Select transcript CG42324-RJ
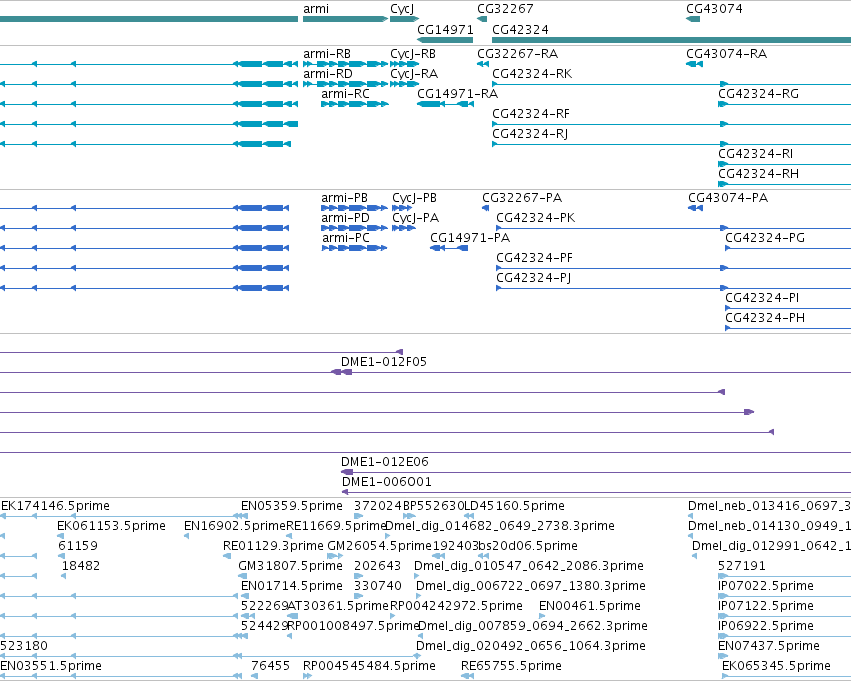 [671, 144]
